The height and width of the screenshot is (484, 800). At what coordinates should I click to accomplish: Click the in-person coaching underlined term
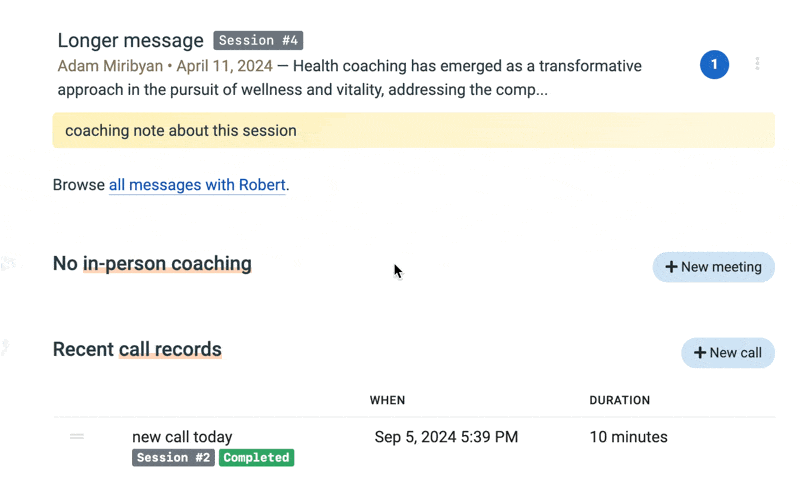click(x=167, y=264)
